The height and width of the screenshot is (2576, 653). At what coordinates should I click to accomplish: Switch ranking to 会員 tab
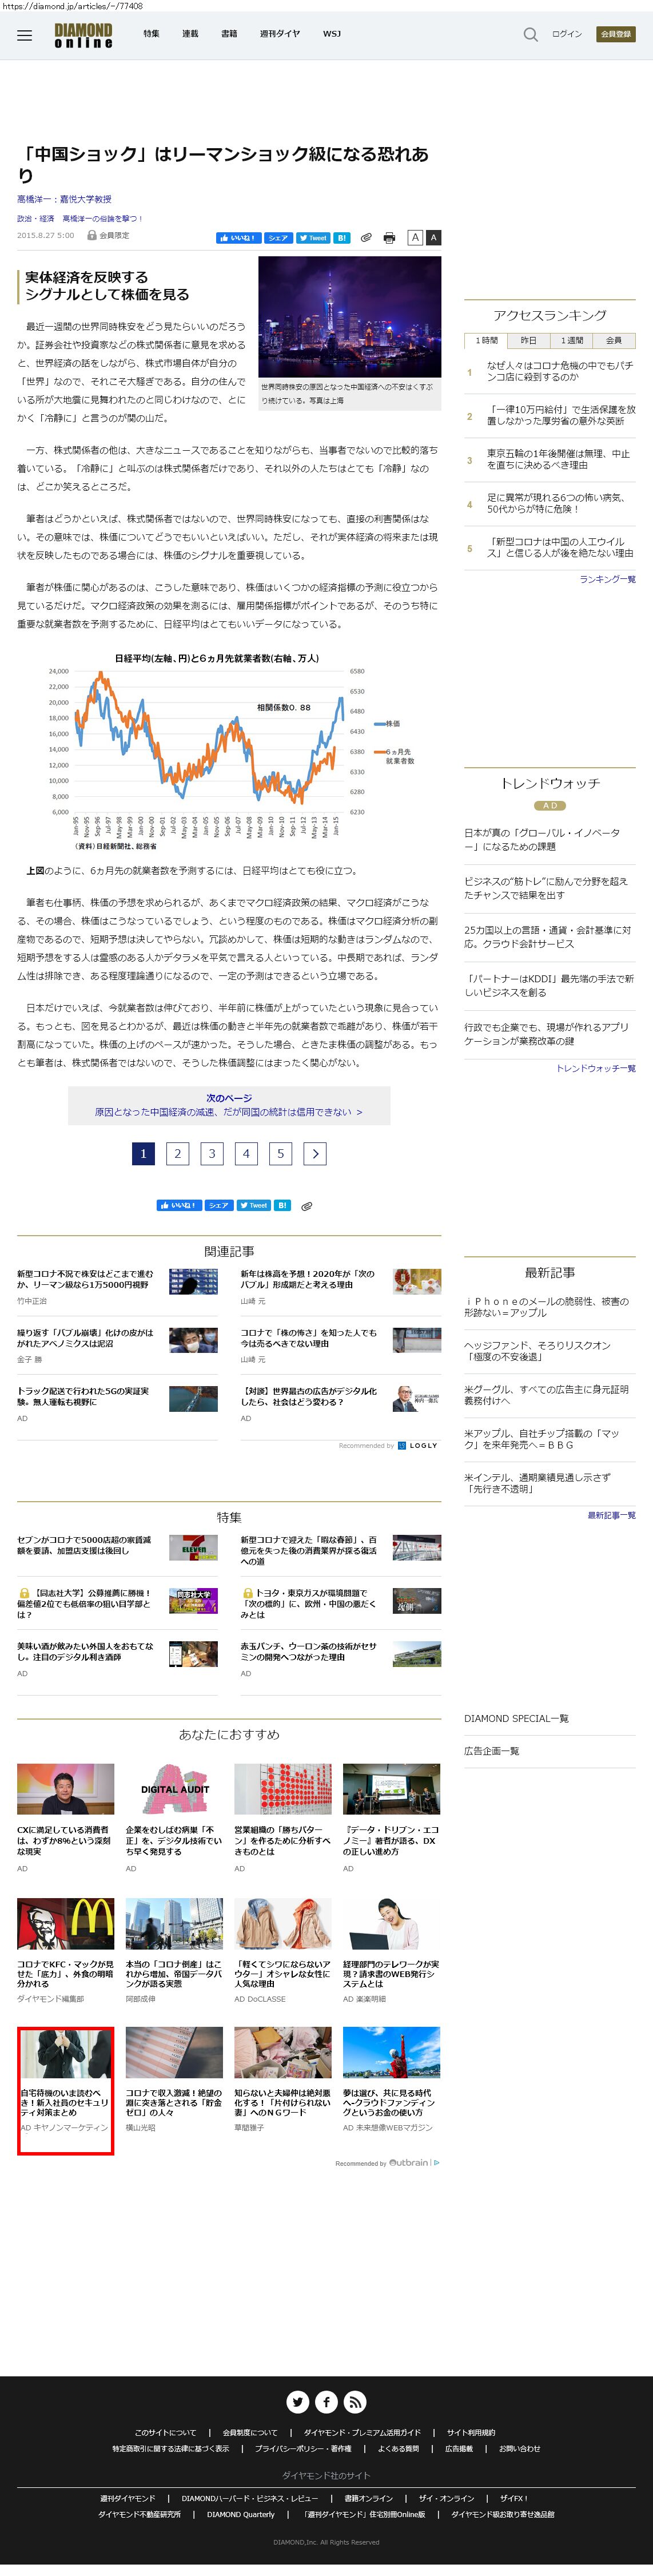pyautogui.click(x=614, y=340)
